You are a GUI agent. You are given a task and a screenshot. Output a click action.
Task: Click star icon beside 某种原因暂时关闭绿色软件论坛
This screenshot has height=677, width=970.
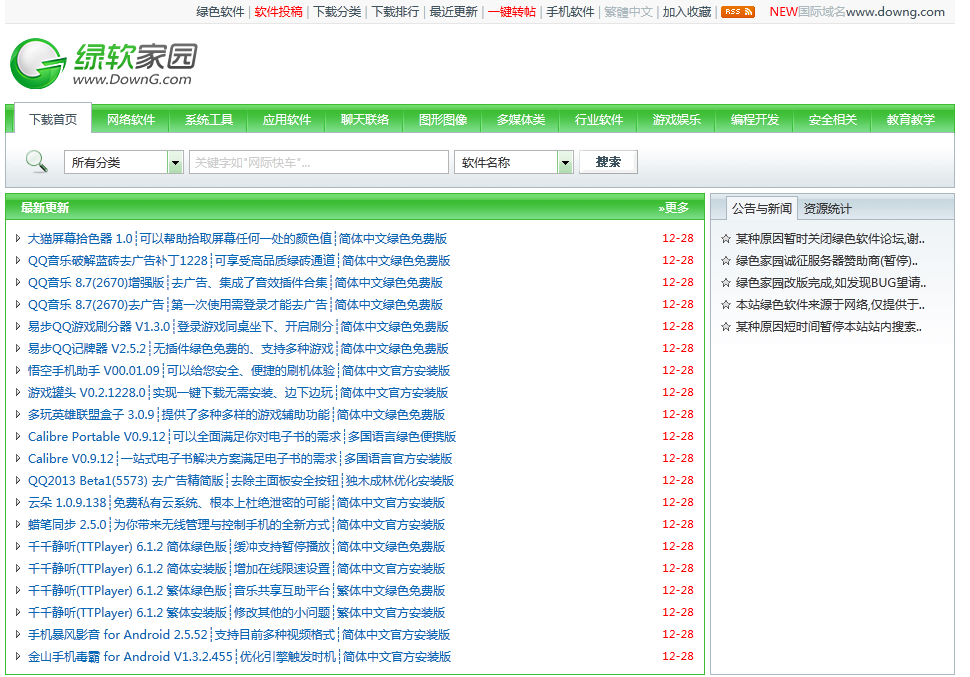pos(726,239)
